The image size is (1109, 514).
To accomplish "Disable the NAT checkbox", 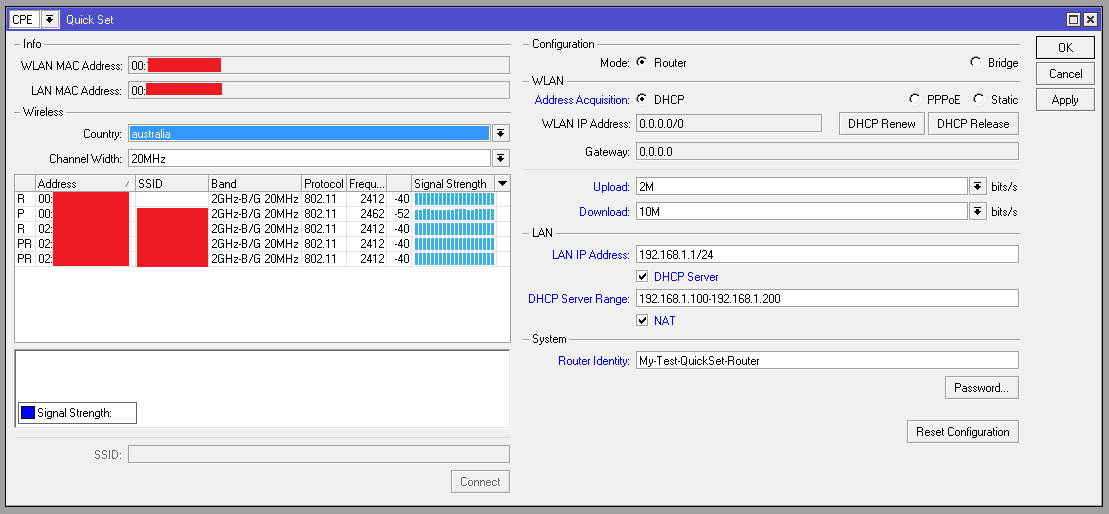I will (643, 320).
